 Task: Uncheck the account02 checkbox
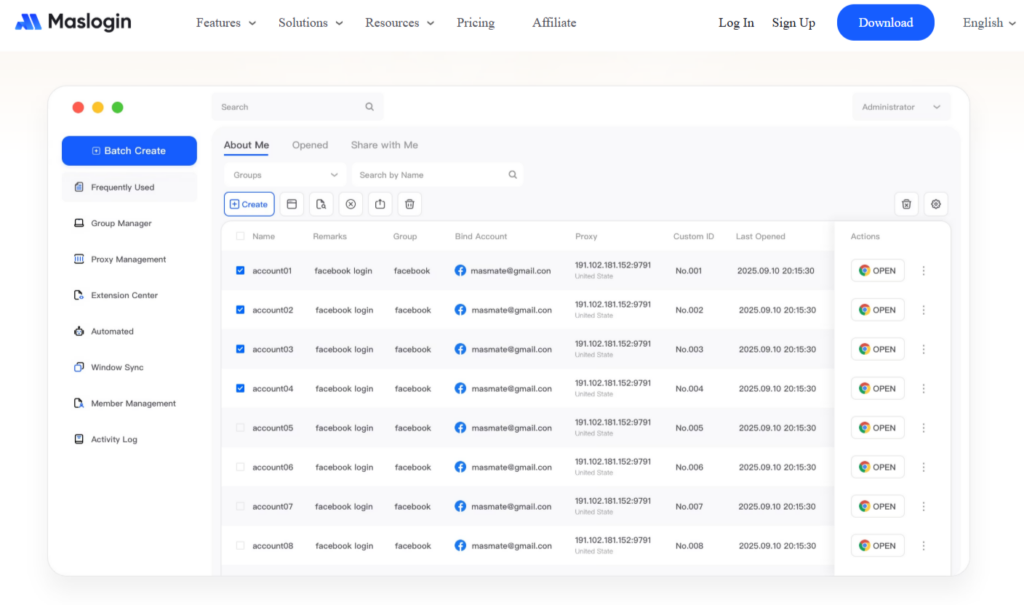(x=240, y=310)
